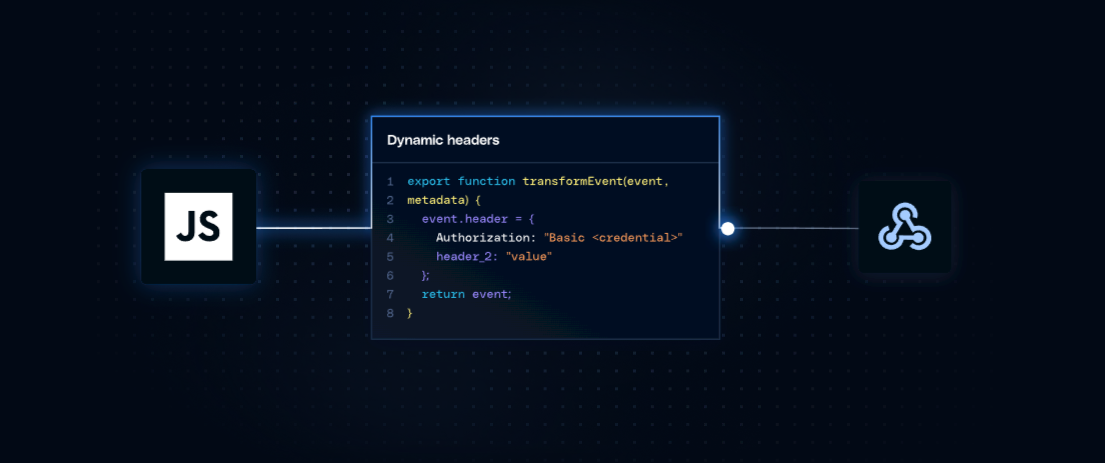
Task: Click the header_2: "value" line
Action: [493, 257]
